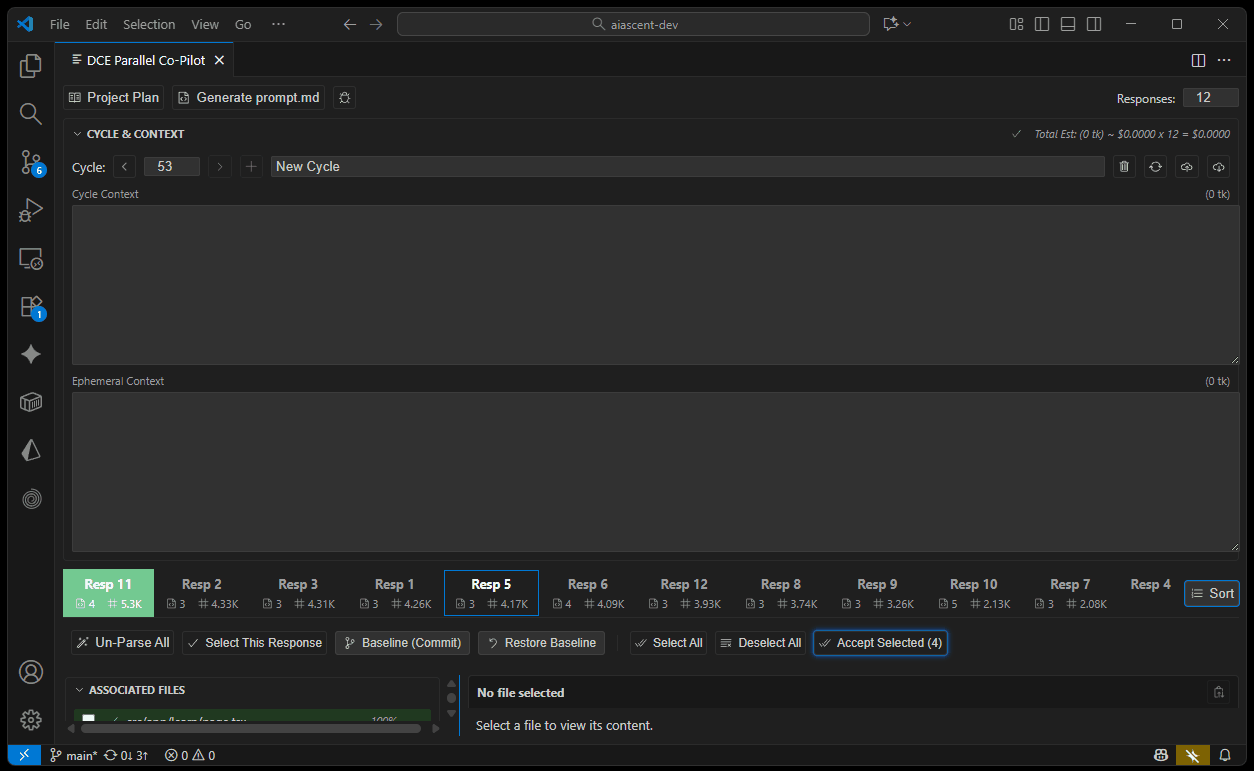The image size is (1254, 771).
Task: Click the bug icon next to Generate prompt.md
Action: click(344, 97)
